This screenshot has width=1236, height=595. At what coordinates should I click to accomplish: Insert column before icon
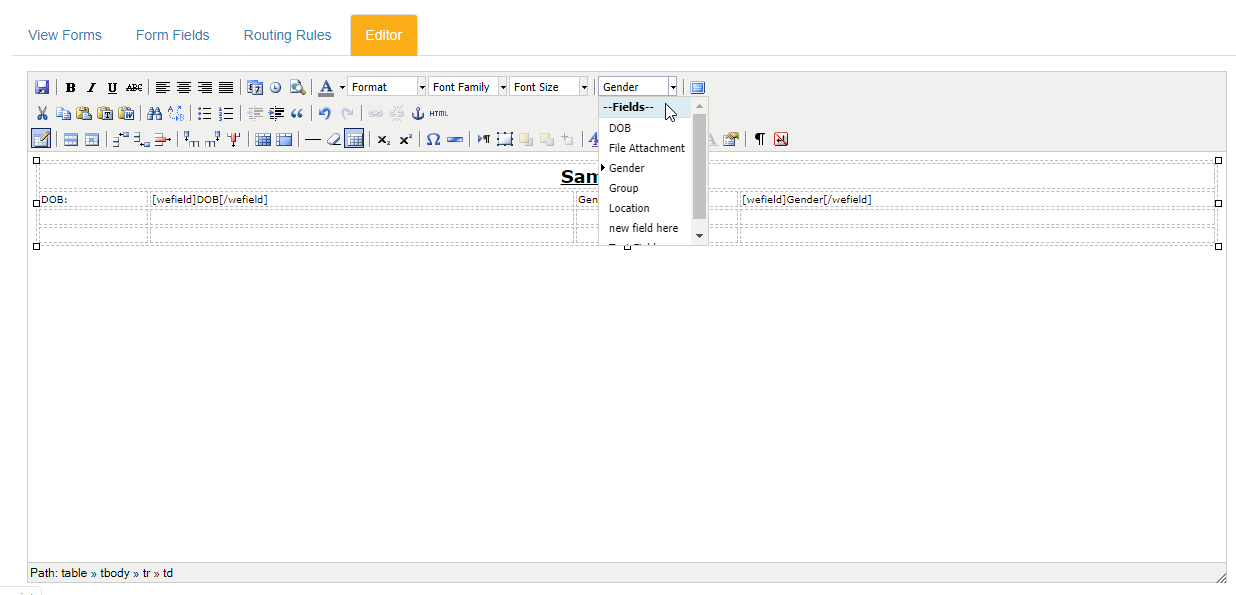coord(190,139)
